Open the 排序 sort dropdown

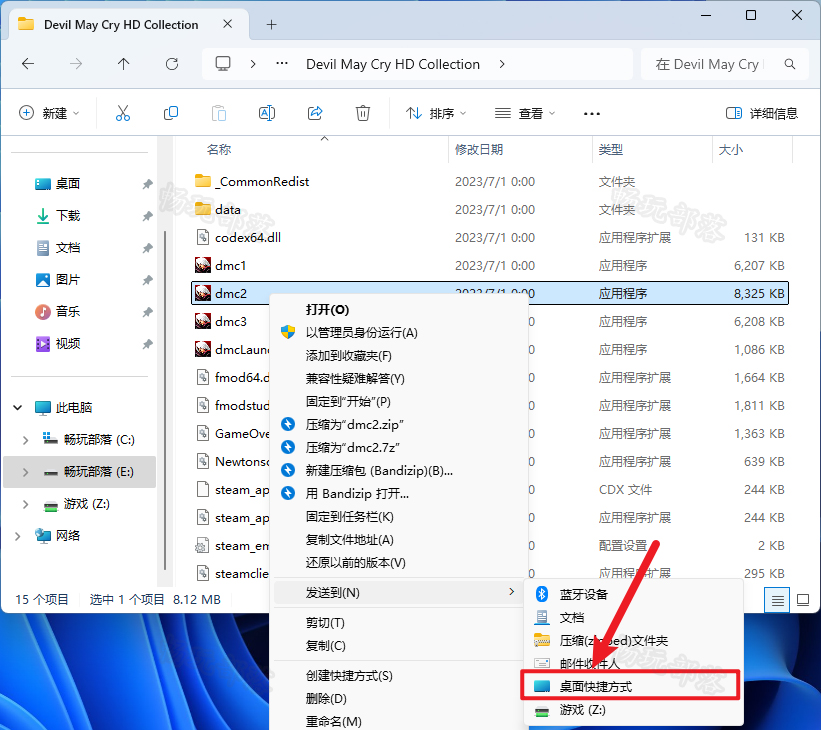(x=436, y=113)
